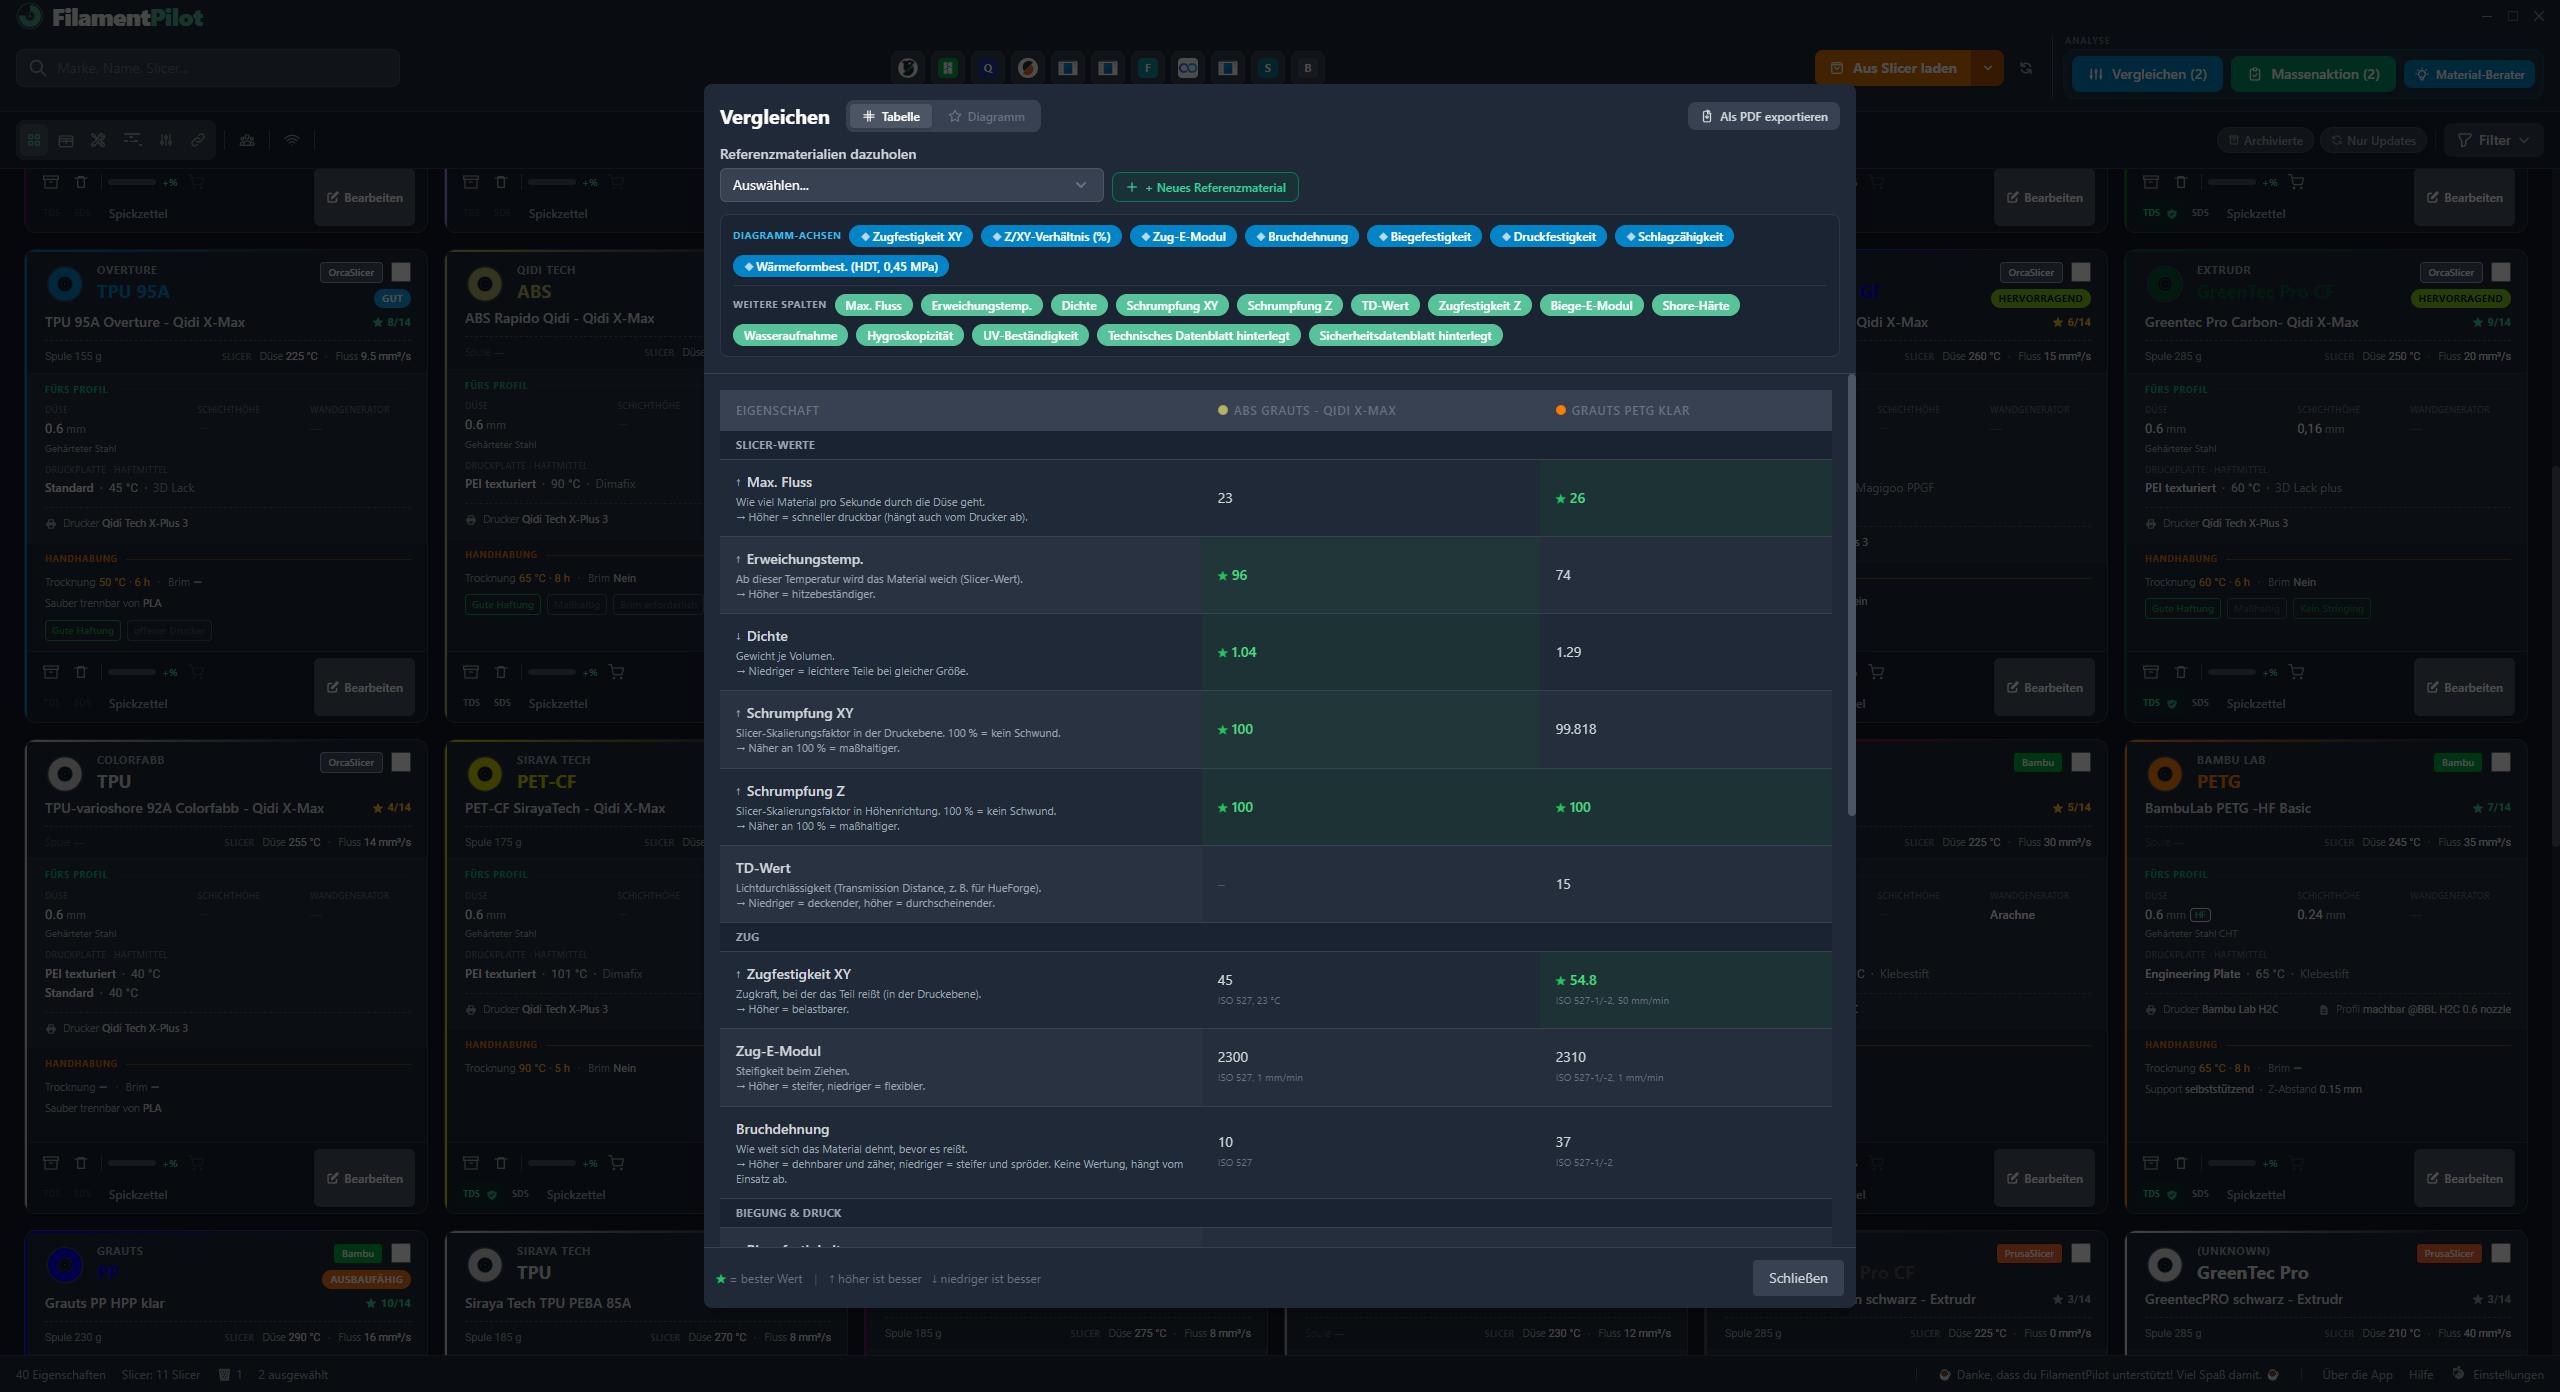This screenshot has width=2560, height=1392.
Task: Click the wifi signal toolbar icon
Action: [292, 140]
